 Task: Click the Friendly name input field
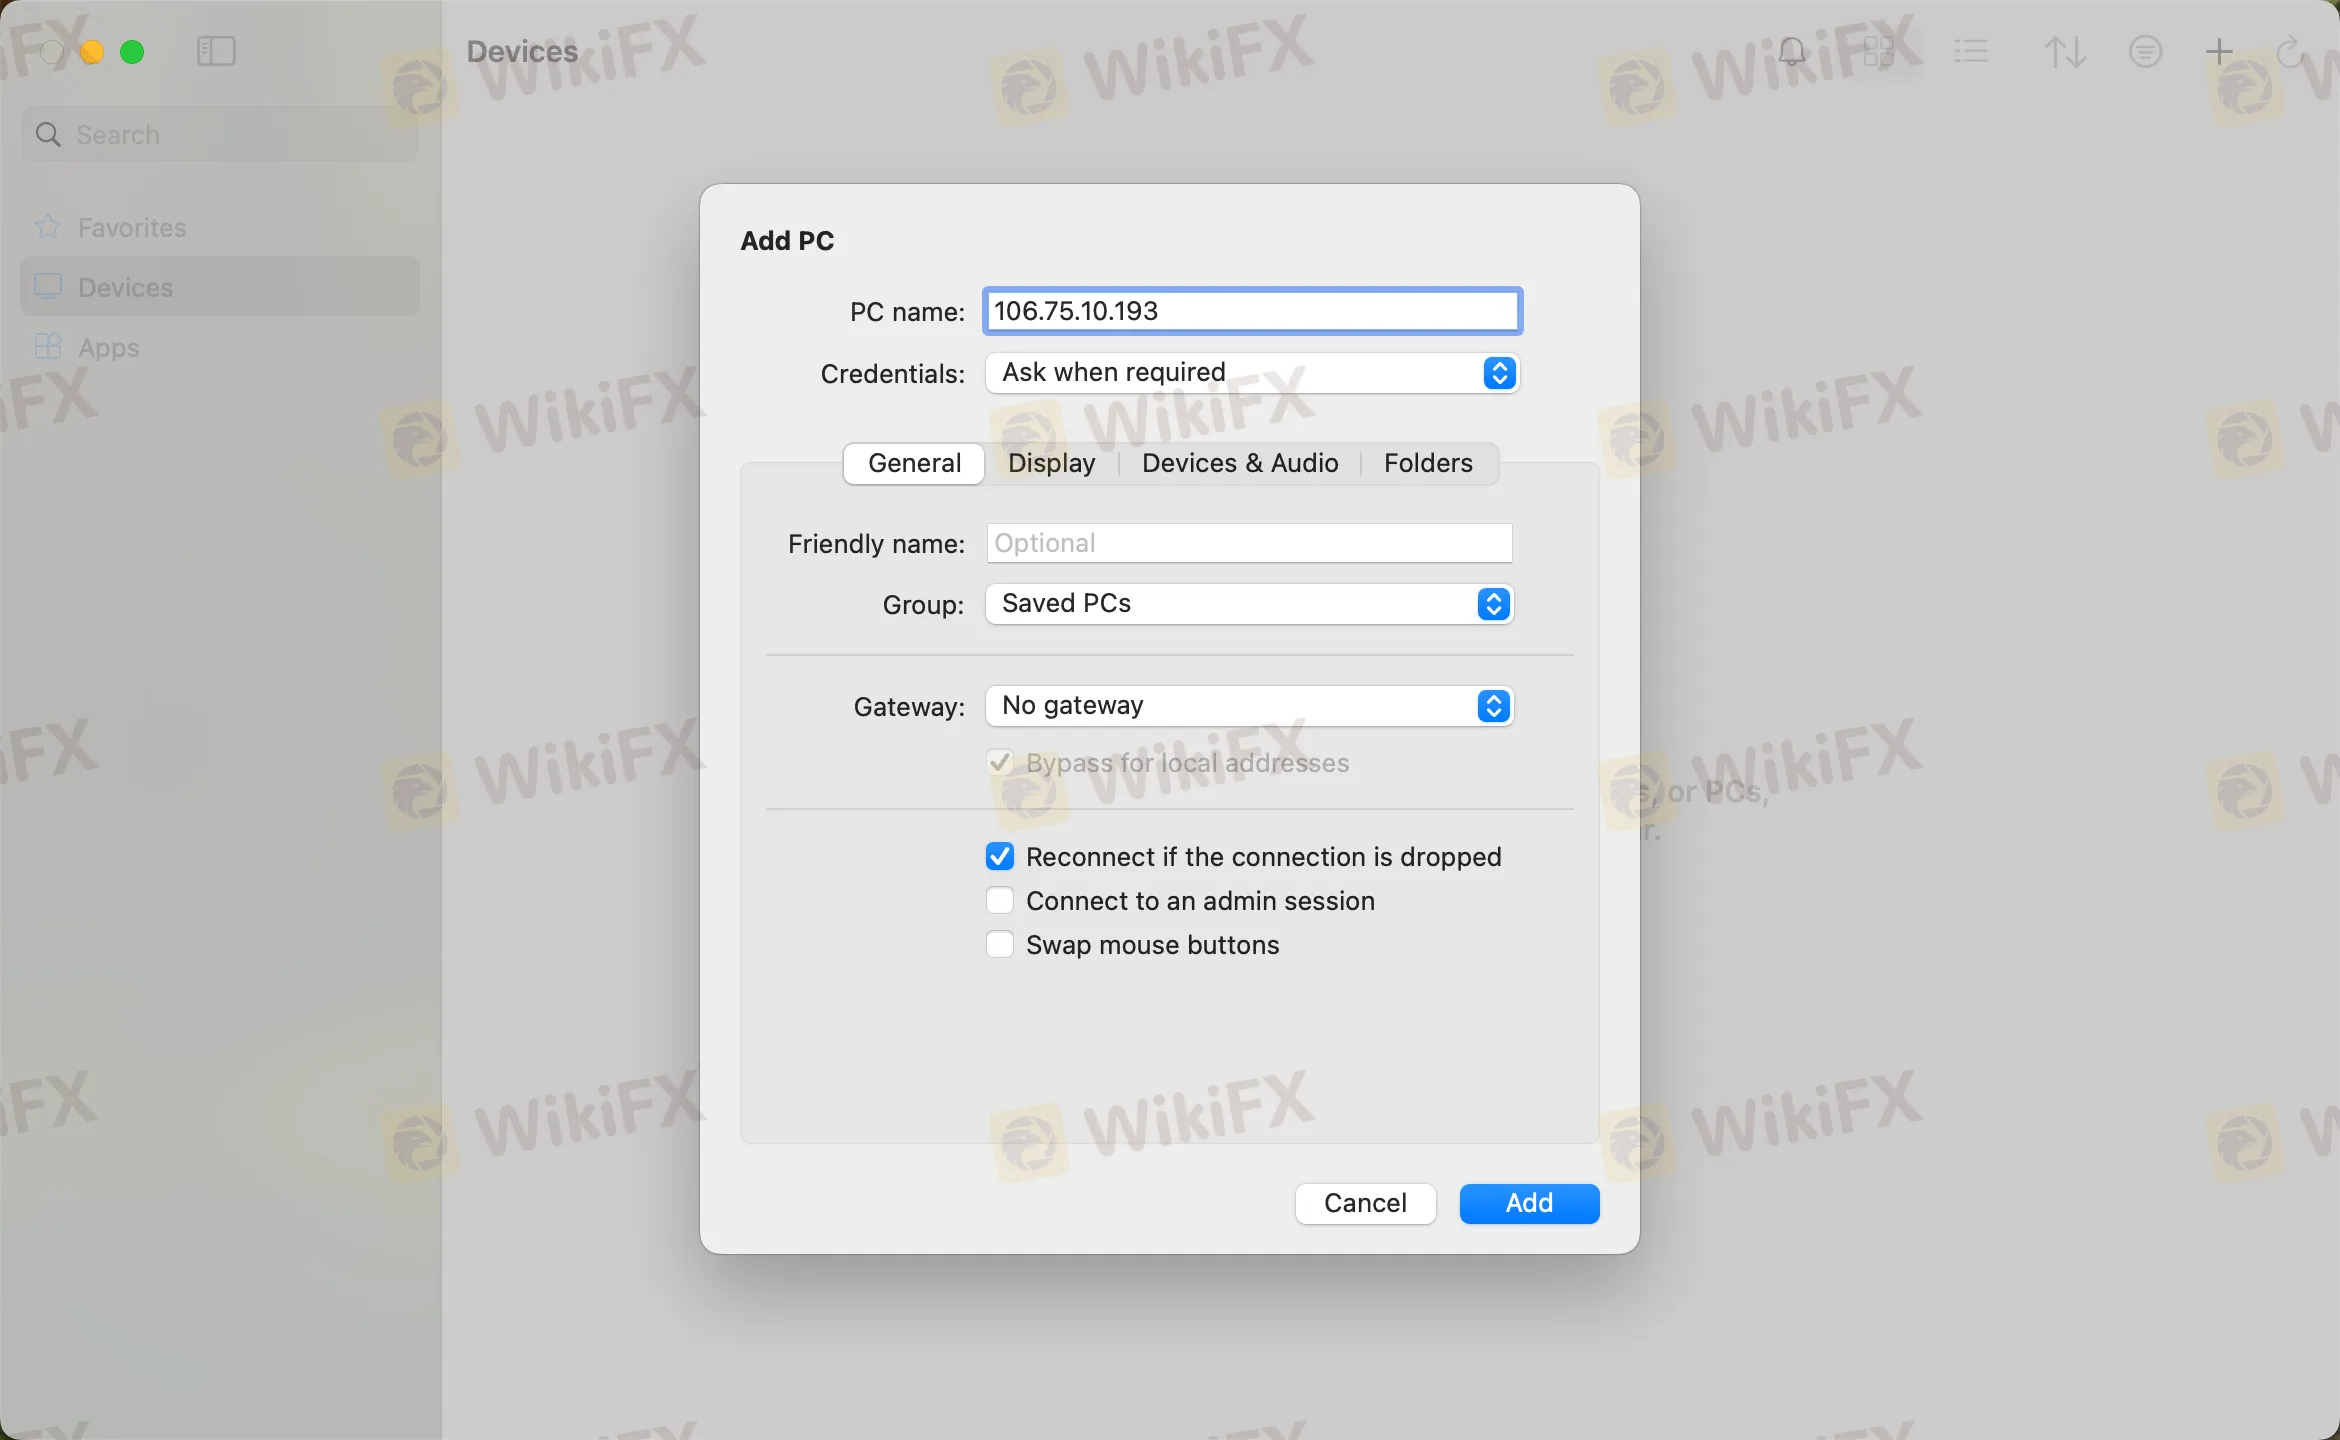[1249, 543]
